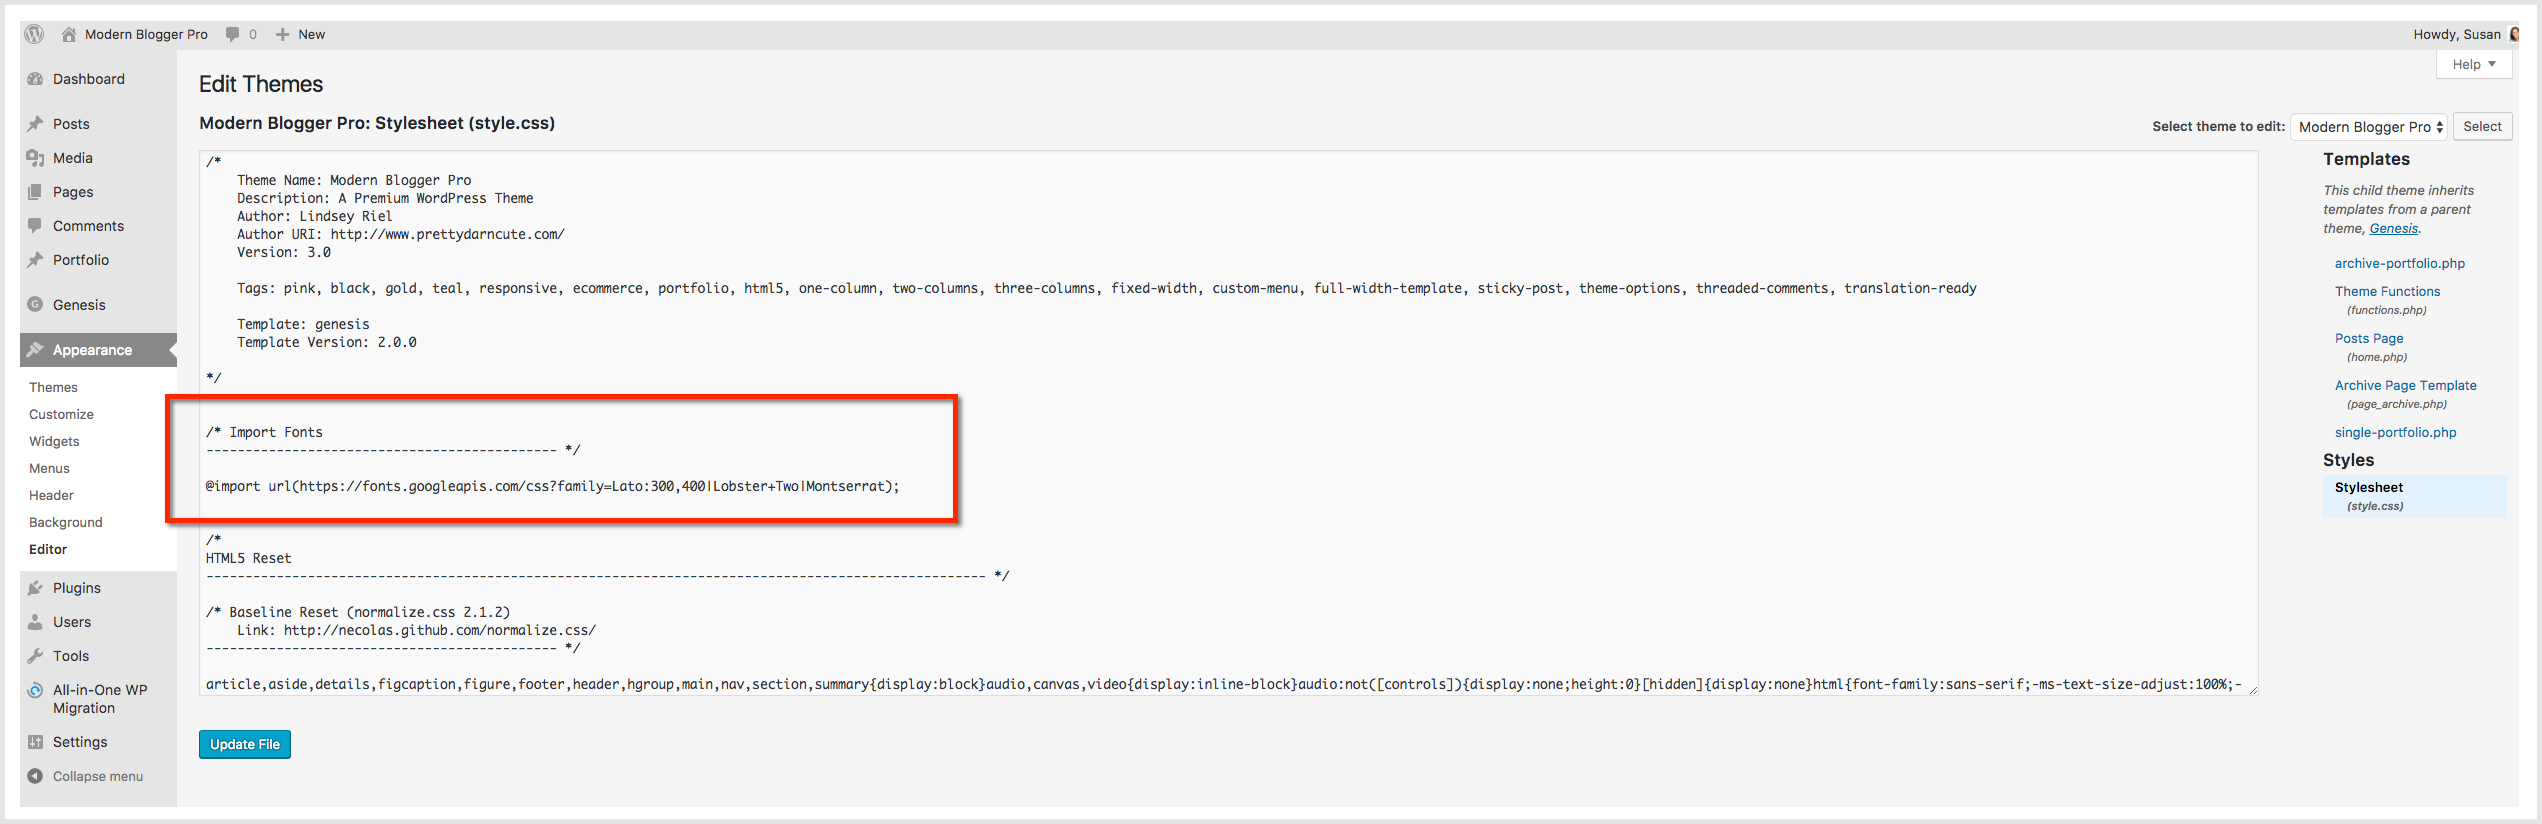
Task: Click the Portfolio pin icon
Action: point(36,260)
